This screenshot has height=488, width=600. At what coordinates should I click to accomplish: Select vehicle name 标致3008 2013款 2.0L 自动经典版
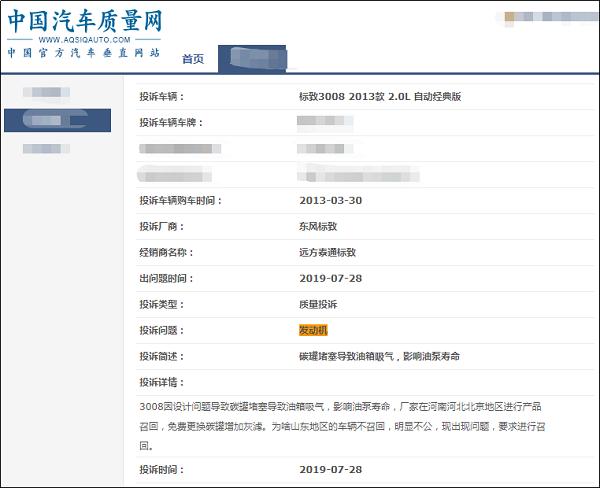pyautogui.click(x=380, y=96)
